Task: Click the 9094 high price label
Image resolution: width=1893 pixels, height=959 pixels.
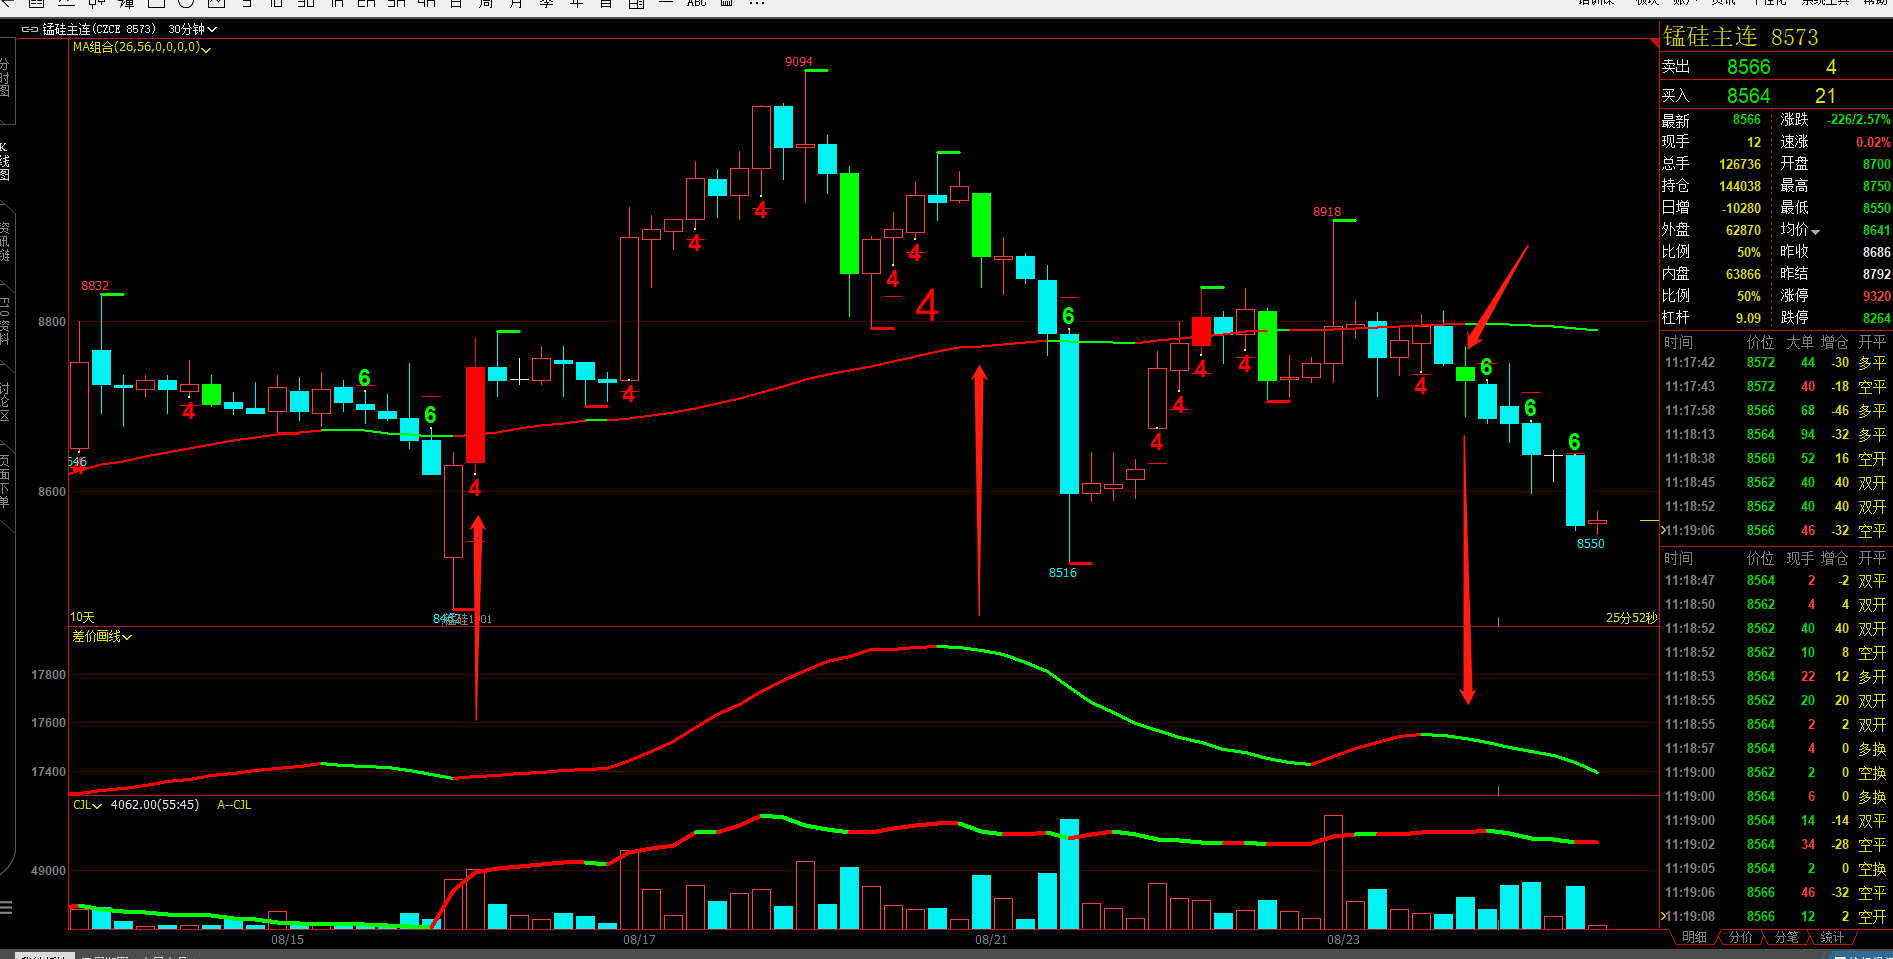Action: 799,62
